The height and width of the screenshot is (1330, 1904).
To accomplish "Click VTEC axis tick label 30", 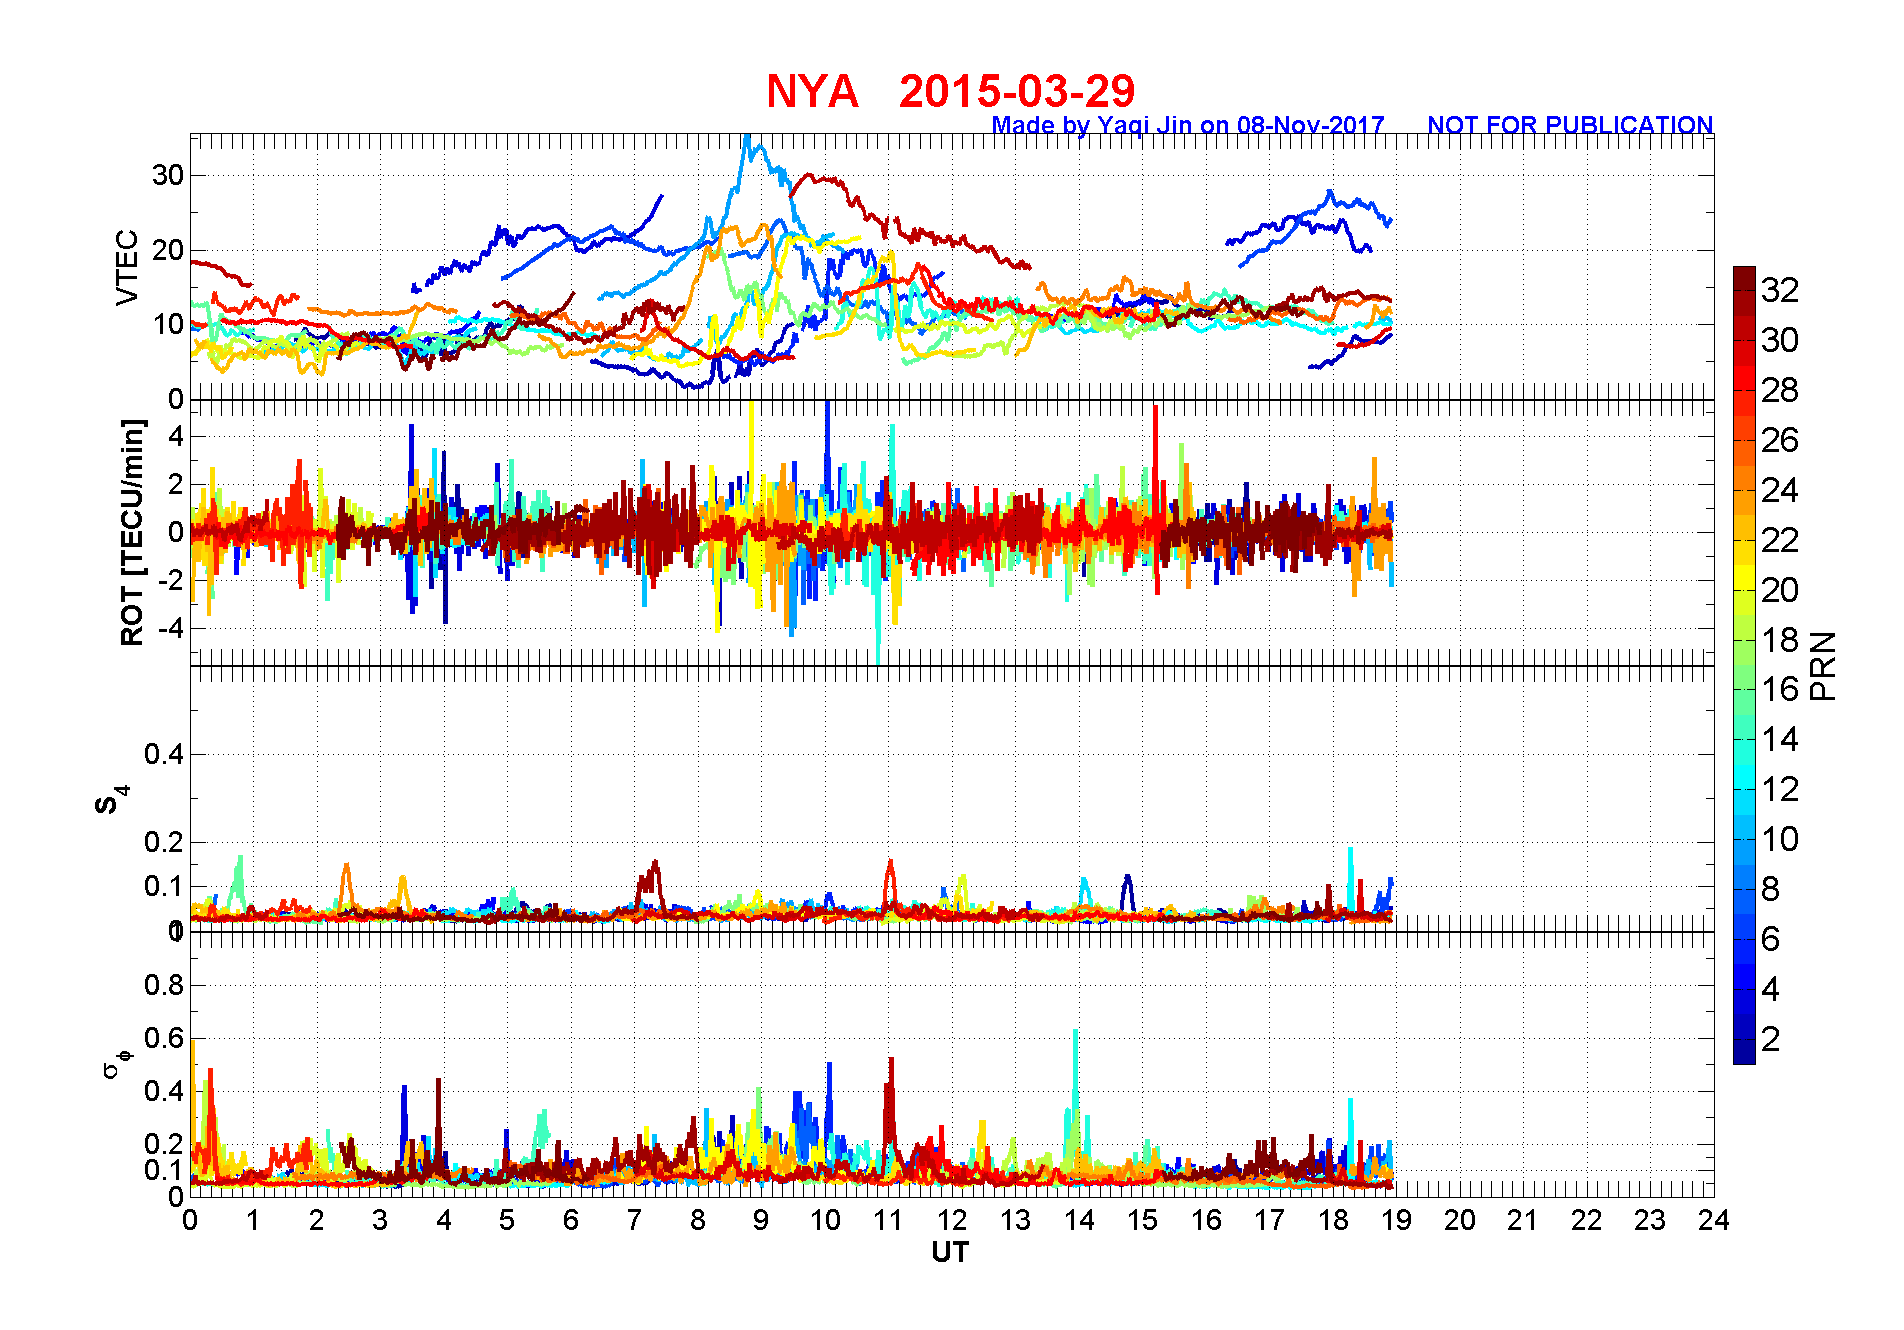I will point(167,175).
